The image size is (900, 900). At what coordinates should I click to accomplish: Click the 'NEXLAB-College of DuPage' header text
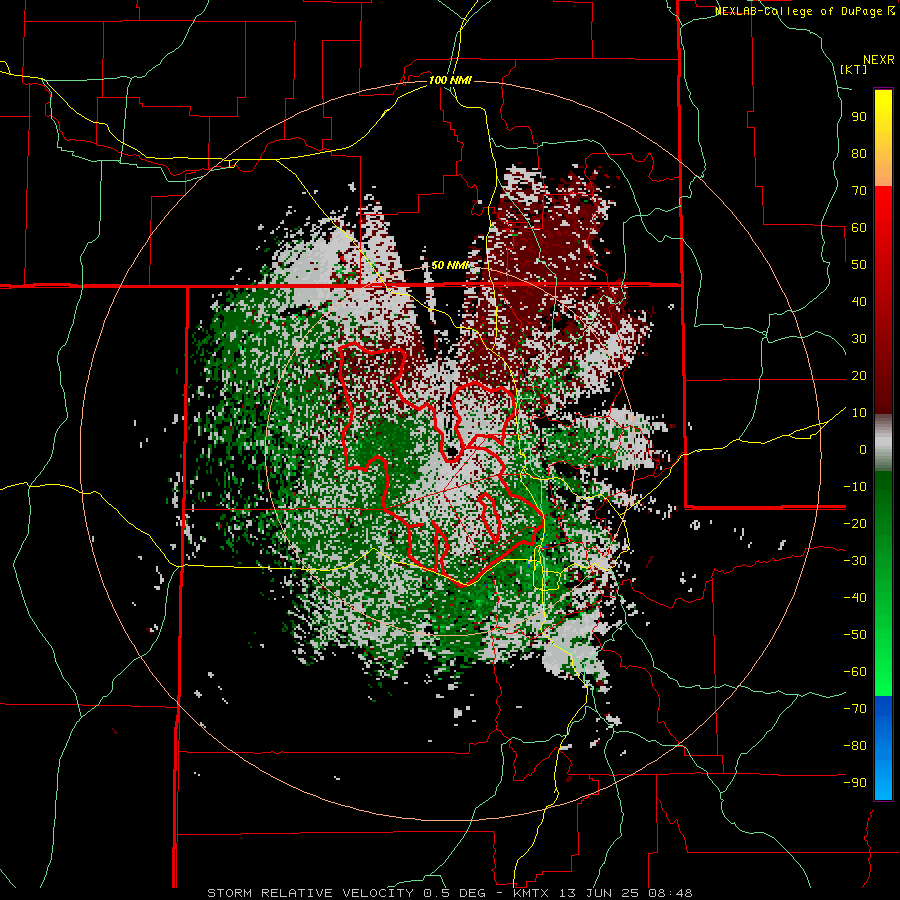coord(800,11)
